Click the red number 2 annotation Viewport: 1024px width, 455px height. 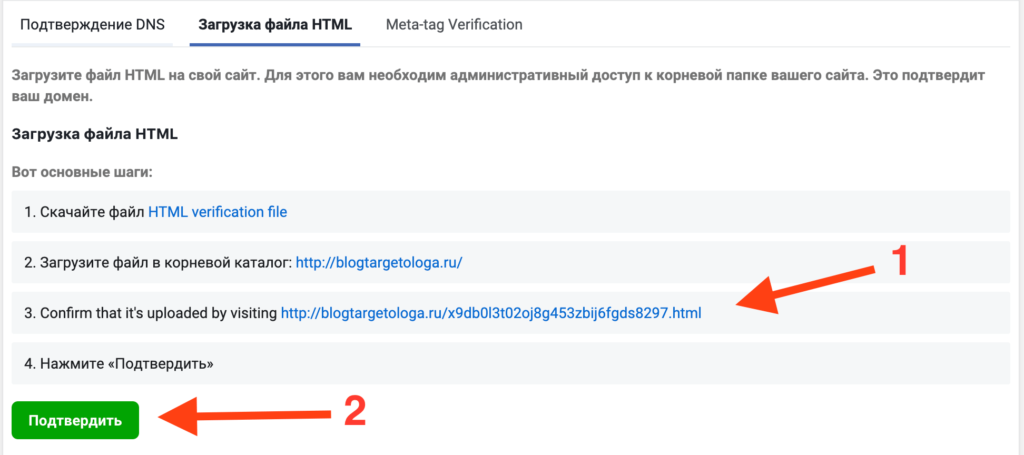pyautogui.click(x=355, y=411)
